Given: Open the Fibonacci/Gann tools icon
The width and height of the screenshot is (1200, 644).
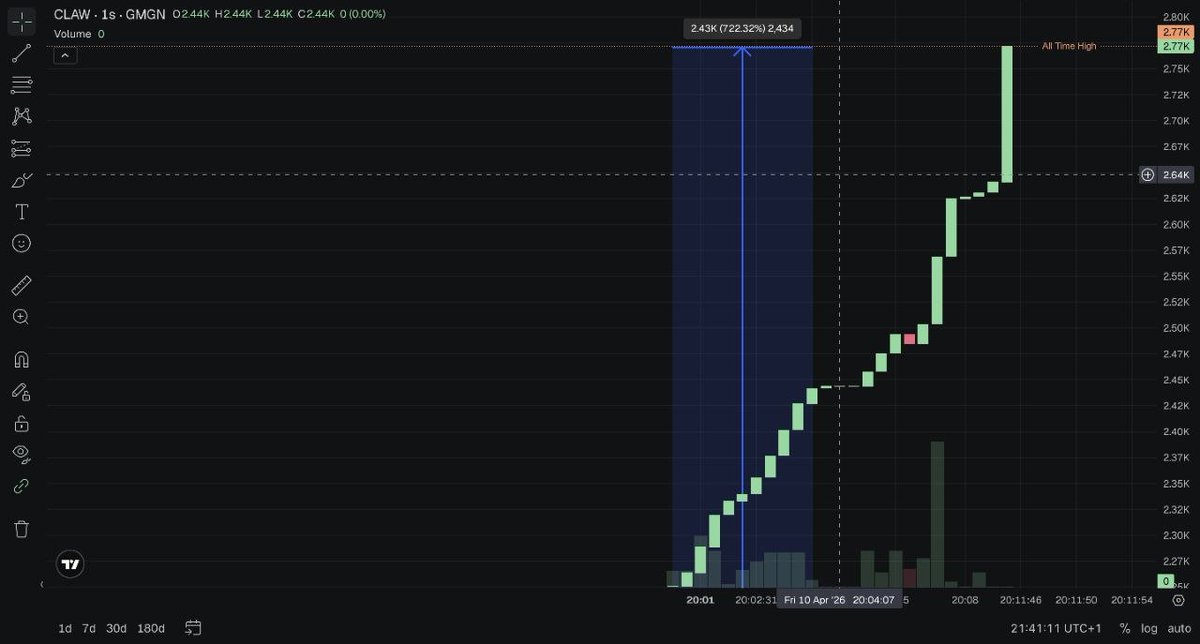Looking at the screenshot, I should pos(22,85).
